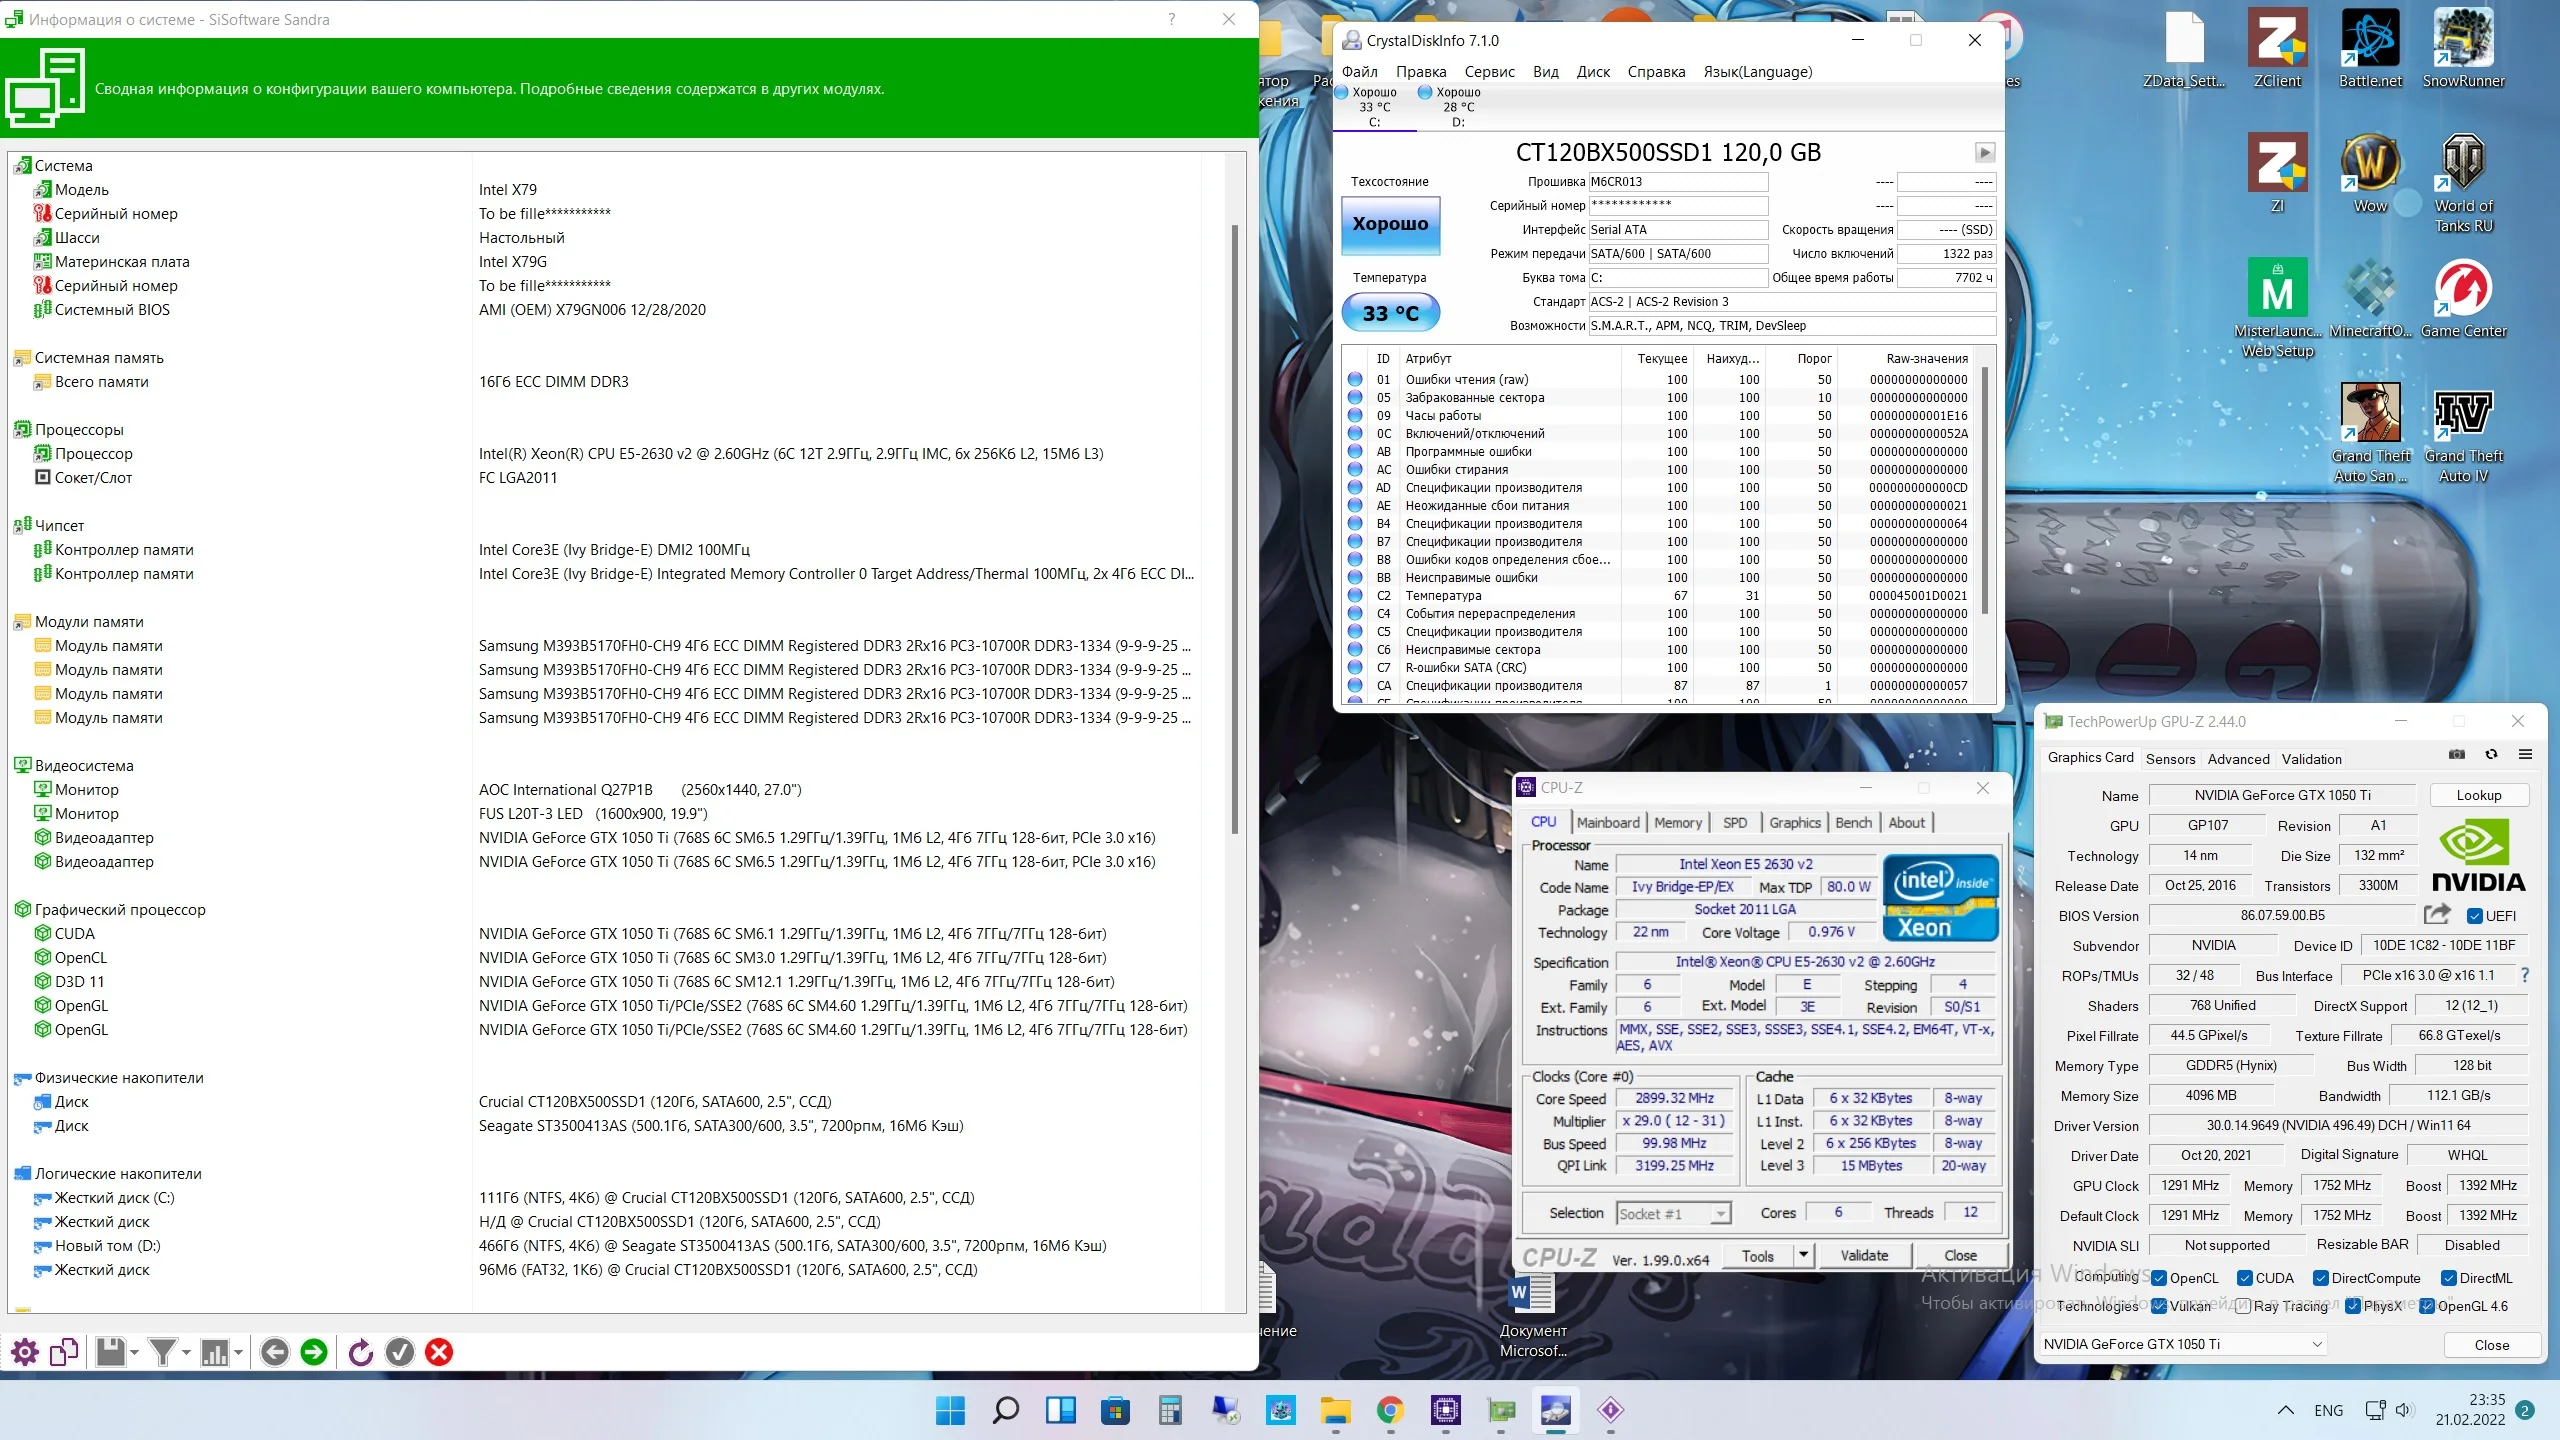Switch to the Sensors tab in GPU-Z

click(2170, 759)
